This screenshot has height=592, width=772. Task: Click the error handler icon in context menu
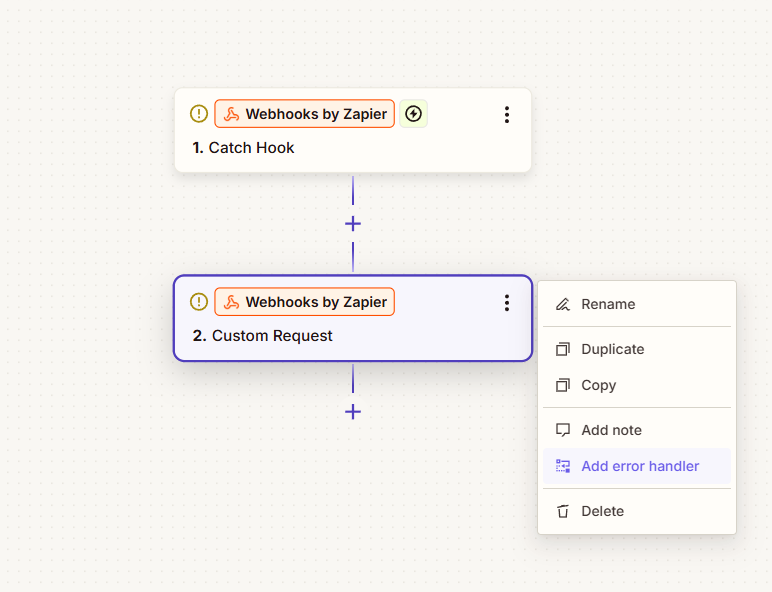[563, 466]
